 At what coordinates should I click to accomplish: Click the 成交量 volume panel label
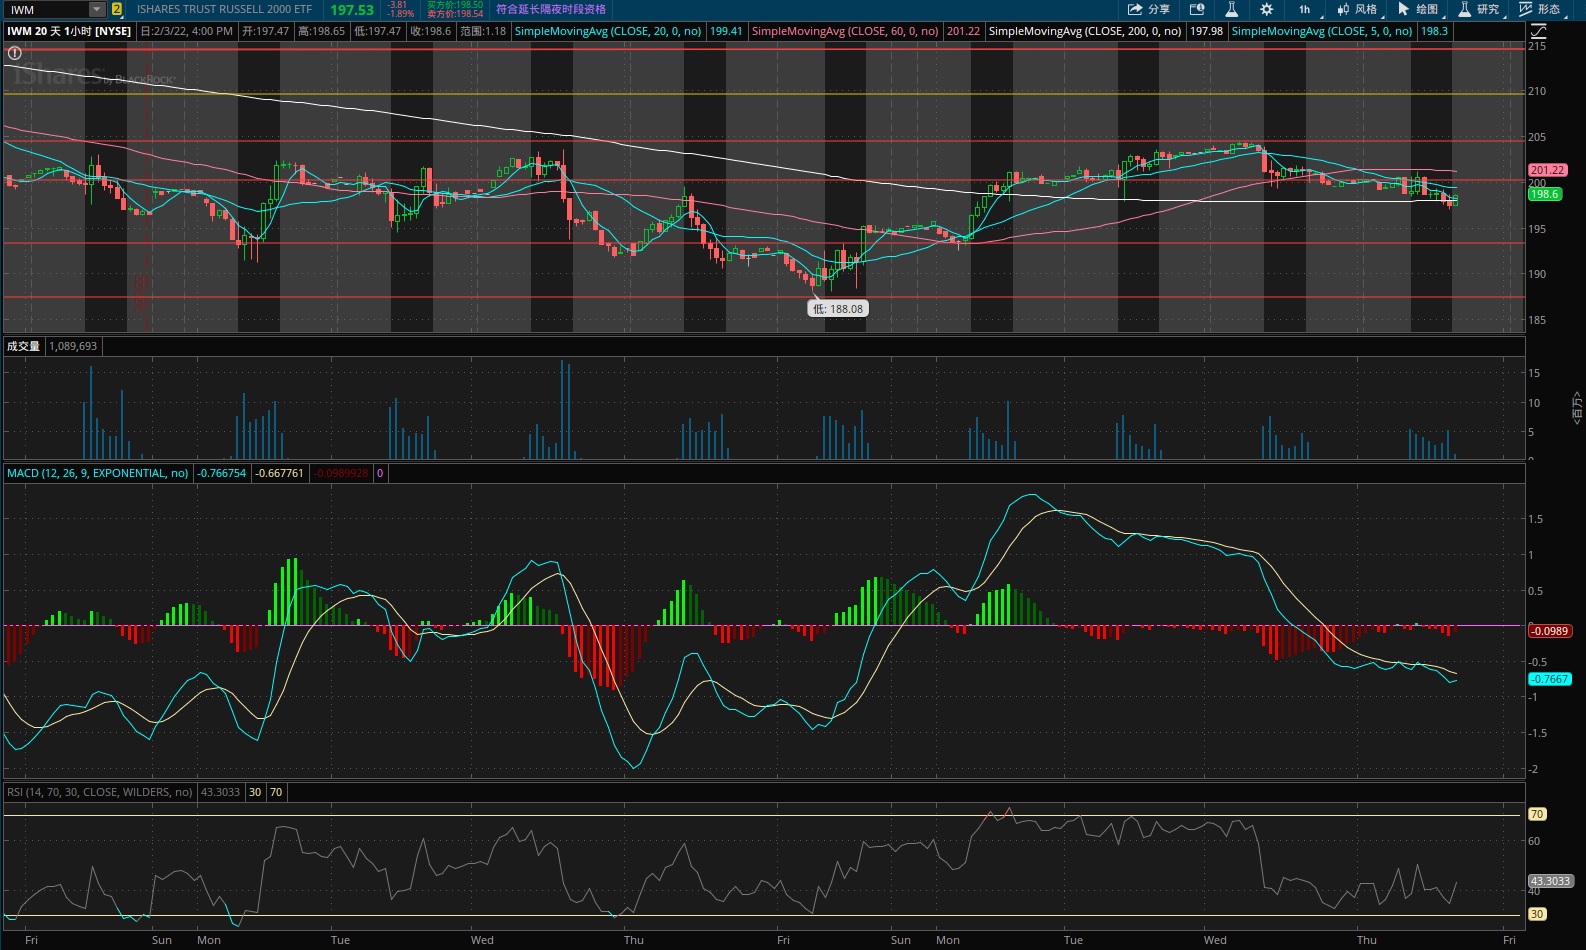pos(23,346)
